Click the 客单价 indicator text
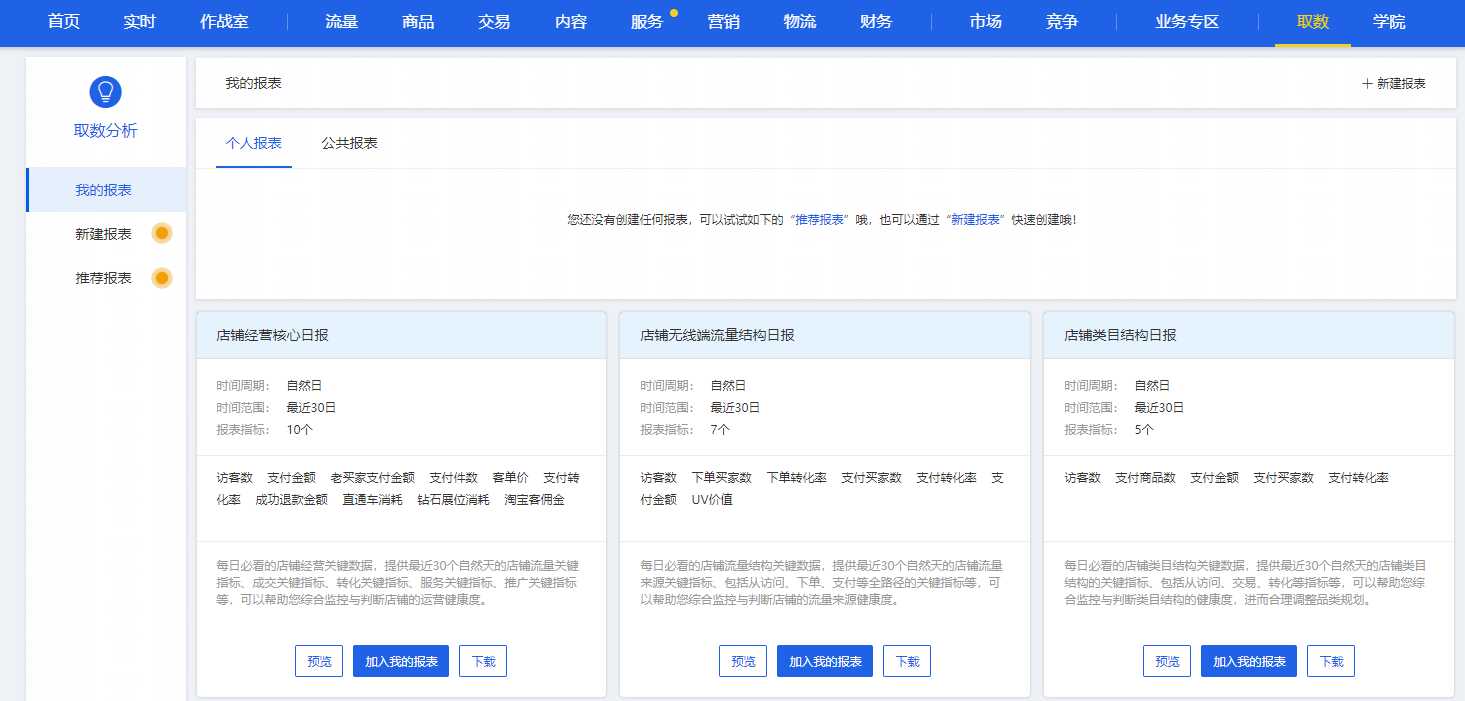1465x701 pixels. (x=510, y=478)
